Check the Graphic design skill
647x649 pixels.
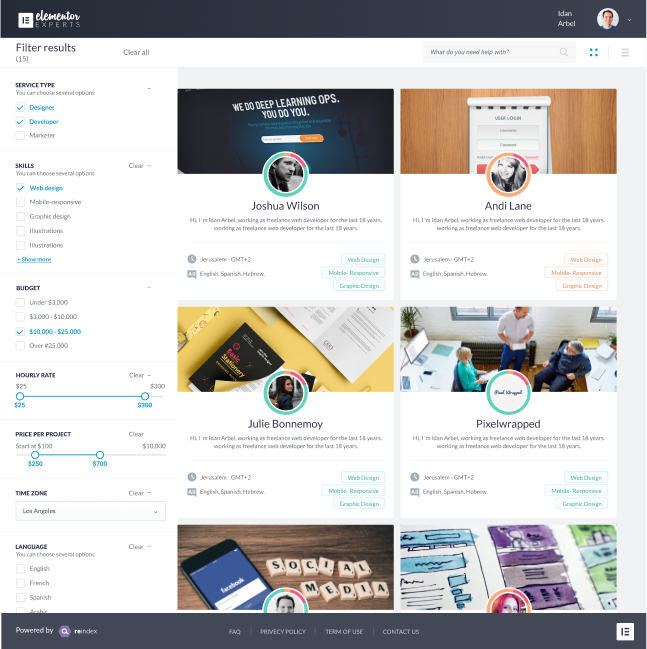click(20, 216)
